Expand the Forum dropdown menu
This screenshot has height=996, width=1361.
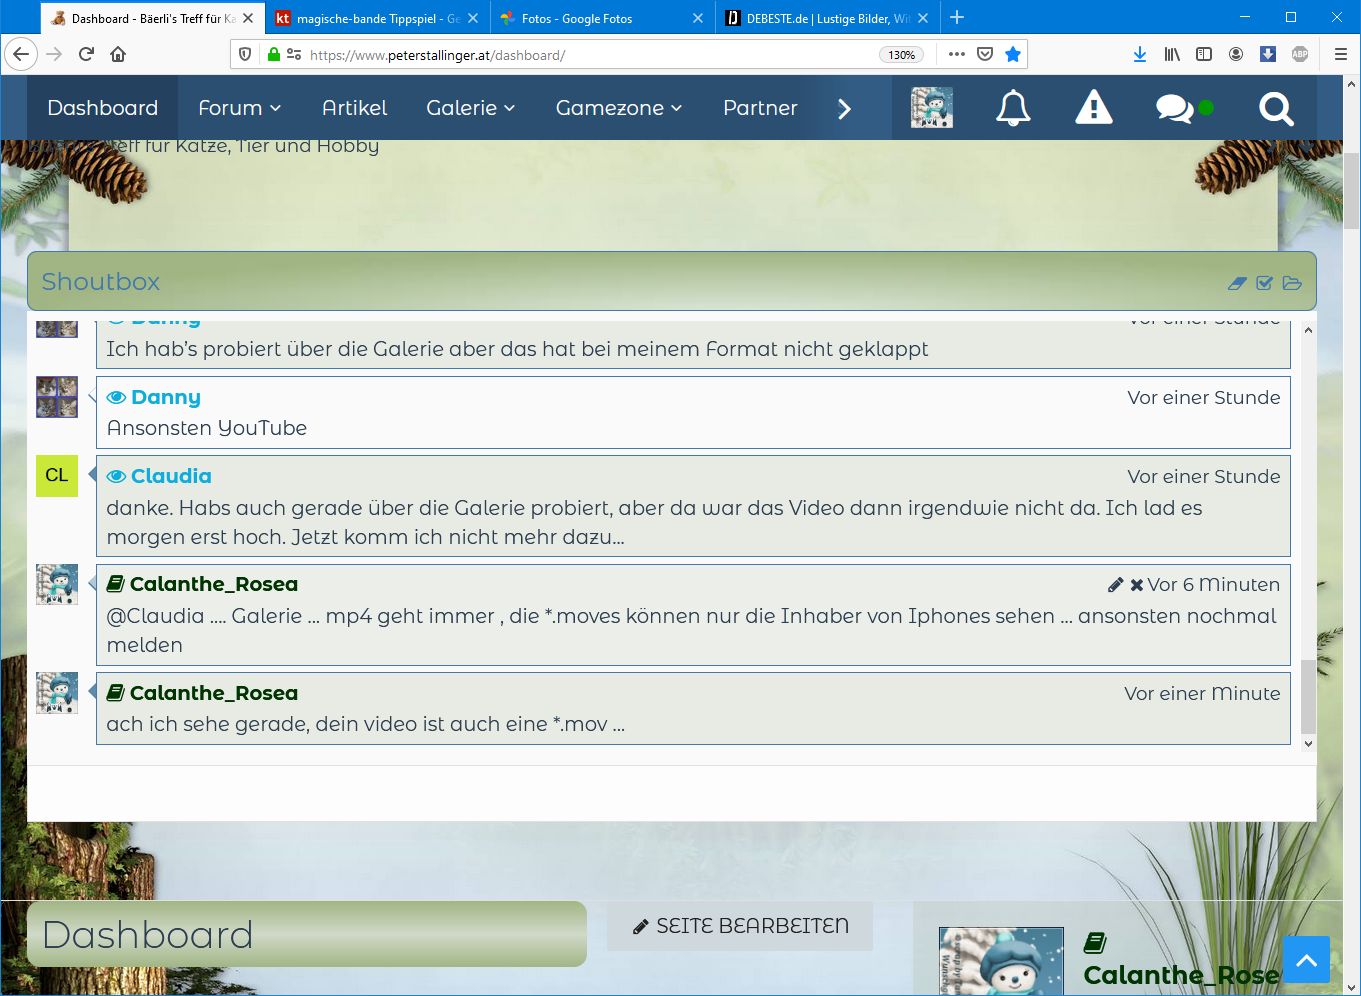tap(239, 108)
